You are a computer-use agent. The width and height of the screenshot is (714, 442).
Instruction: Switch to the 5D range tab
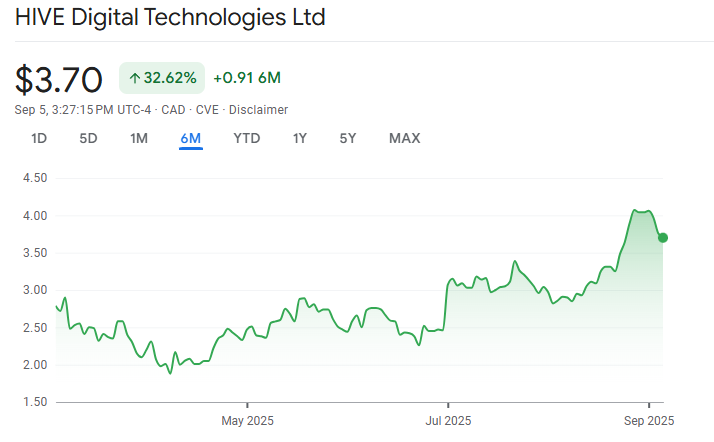pos(88,138)
